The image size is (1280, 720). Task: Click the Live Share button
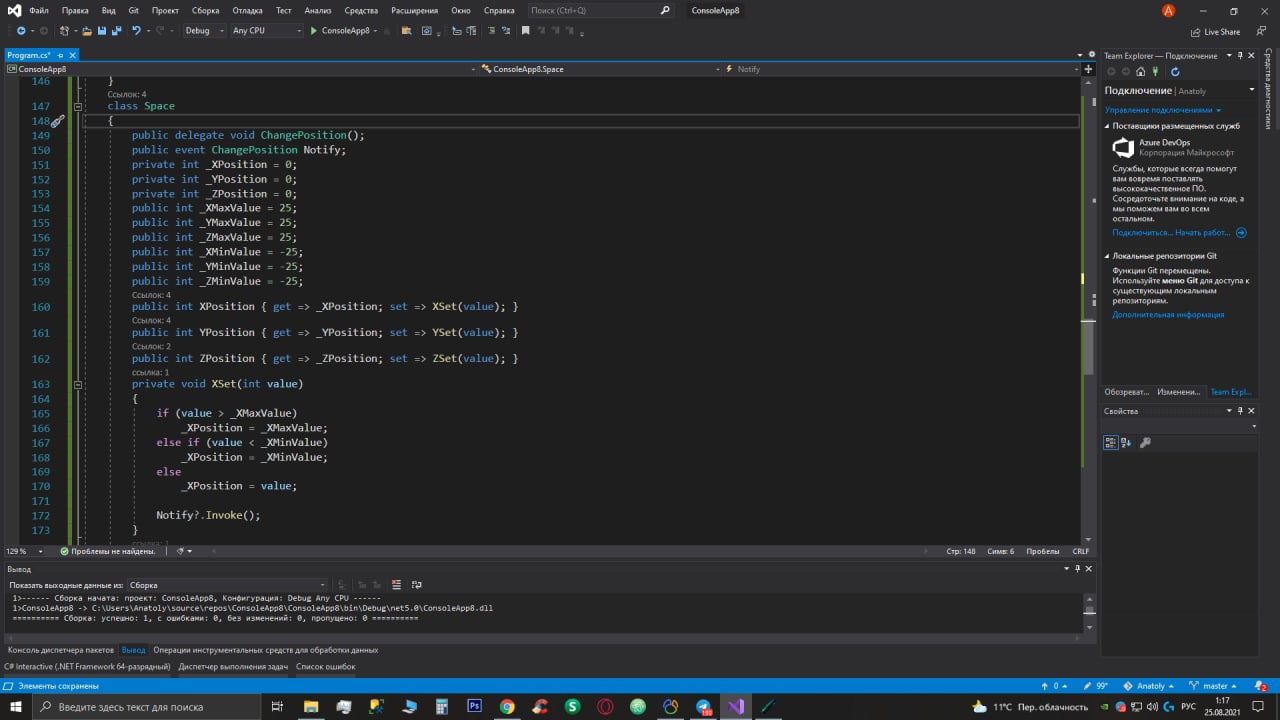[x=1214, y=31]
